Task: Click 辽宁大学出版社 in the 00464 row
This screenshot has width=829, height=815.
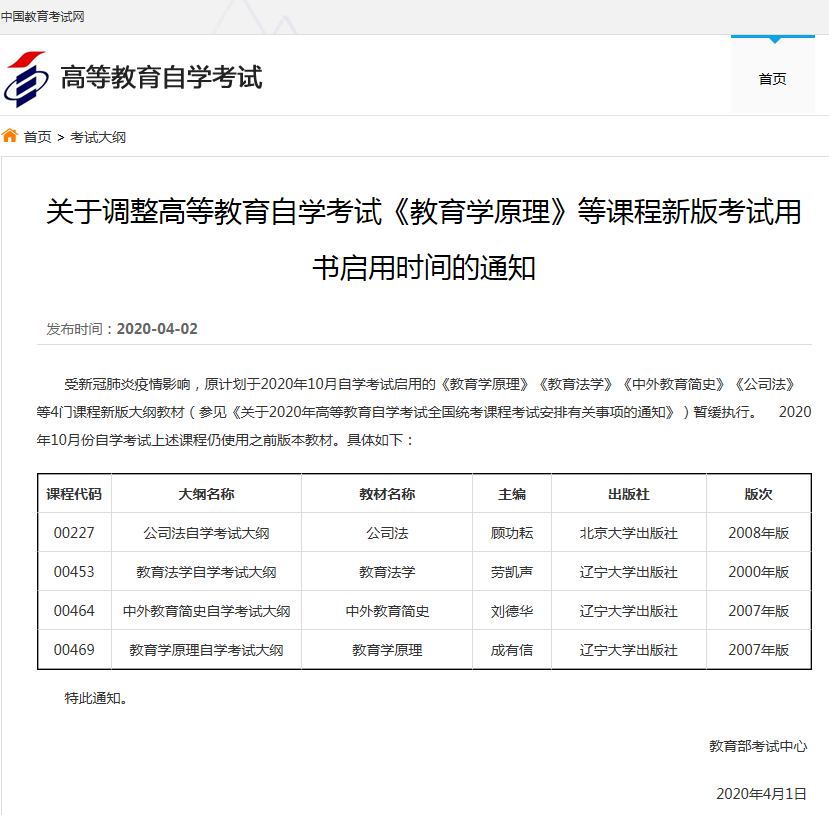Action: point(629,611)
